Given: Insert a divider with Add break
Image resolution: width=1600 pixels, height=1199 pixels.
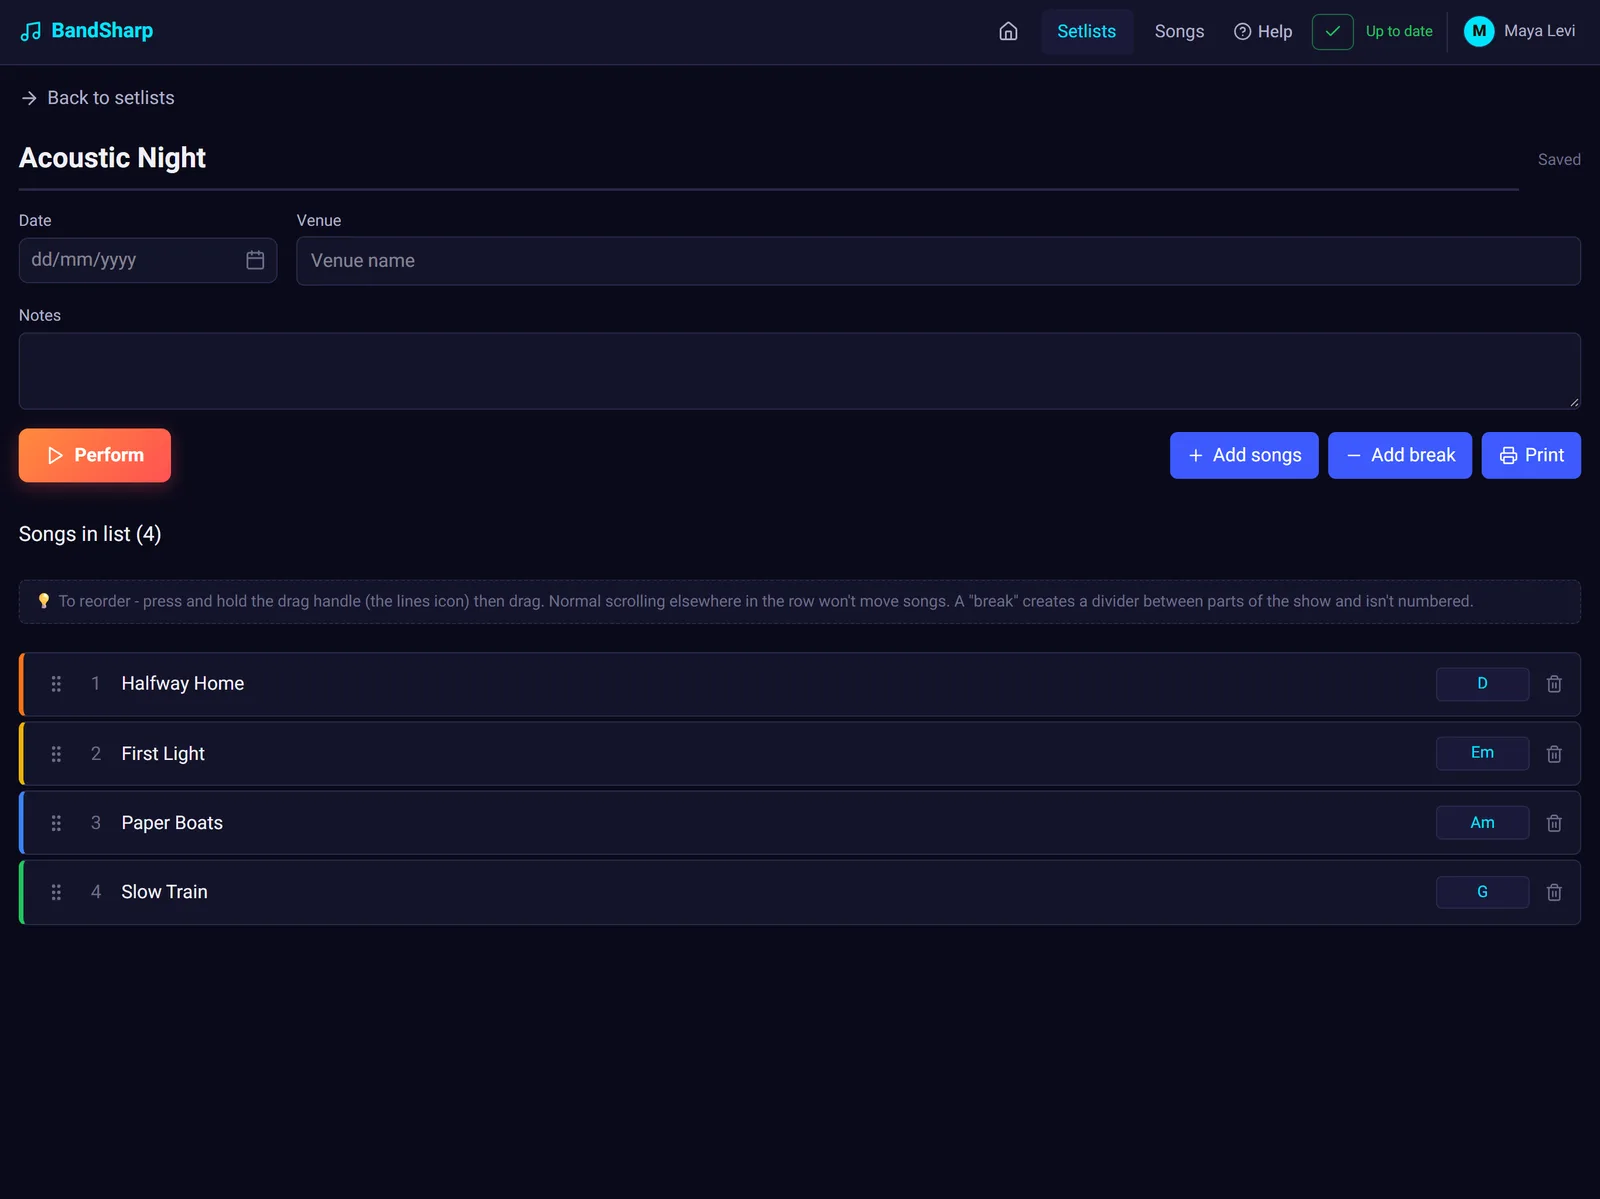Looking at the screenshot, I should point(1400,455).
